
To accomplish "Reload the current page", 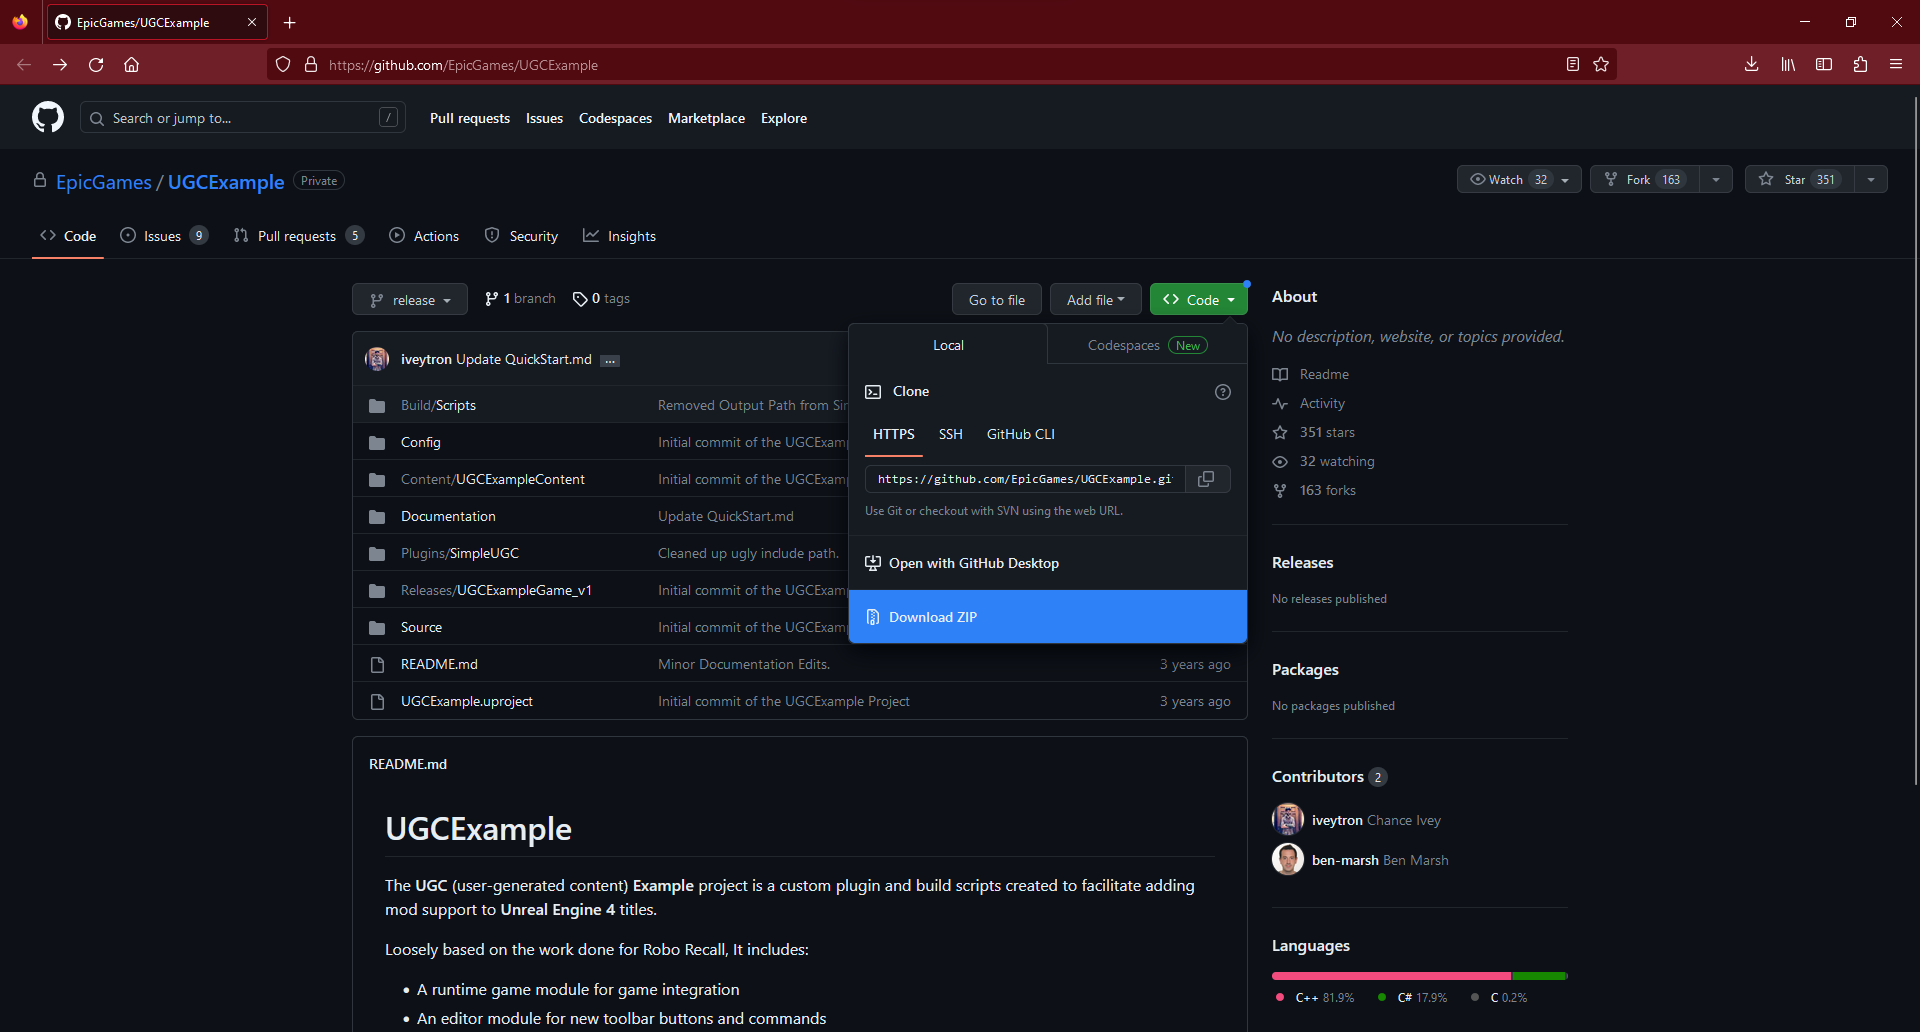I will click(96, 64).
